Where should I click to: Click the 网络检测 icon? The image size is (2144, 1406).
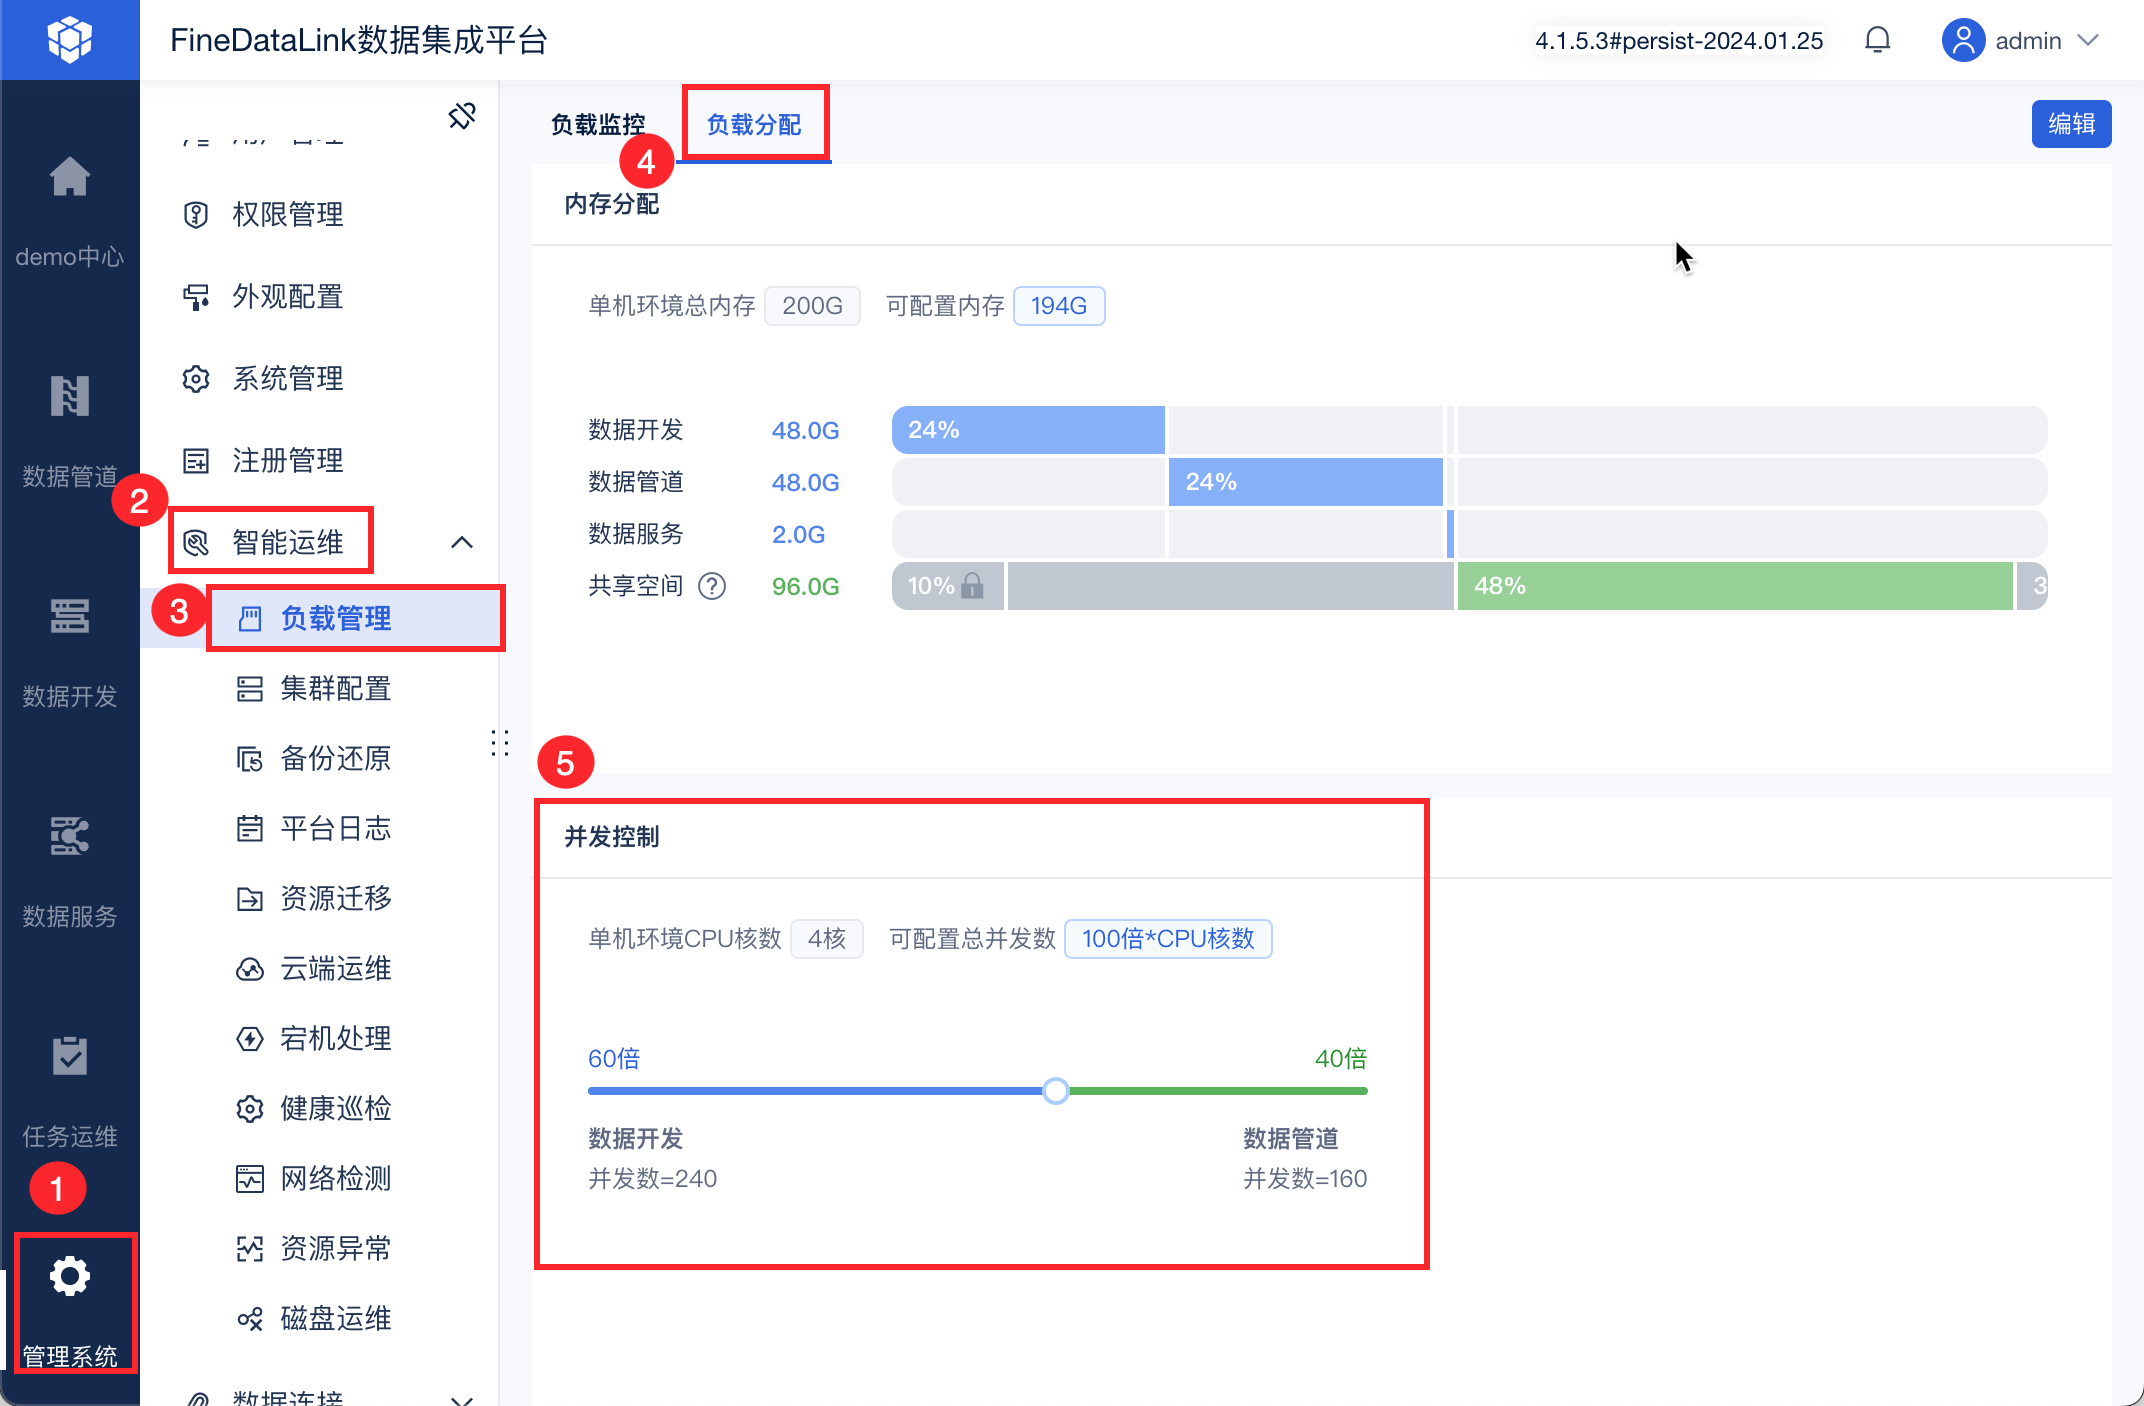[x=249, y=1178]
